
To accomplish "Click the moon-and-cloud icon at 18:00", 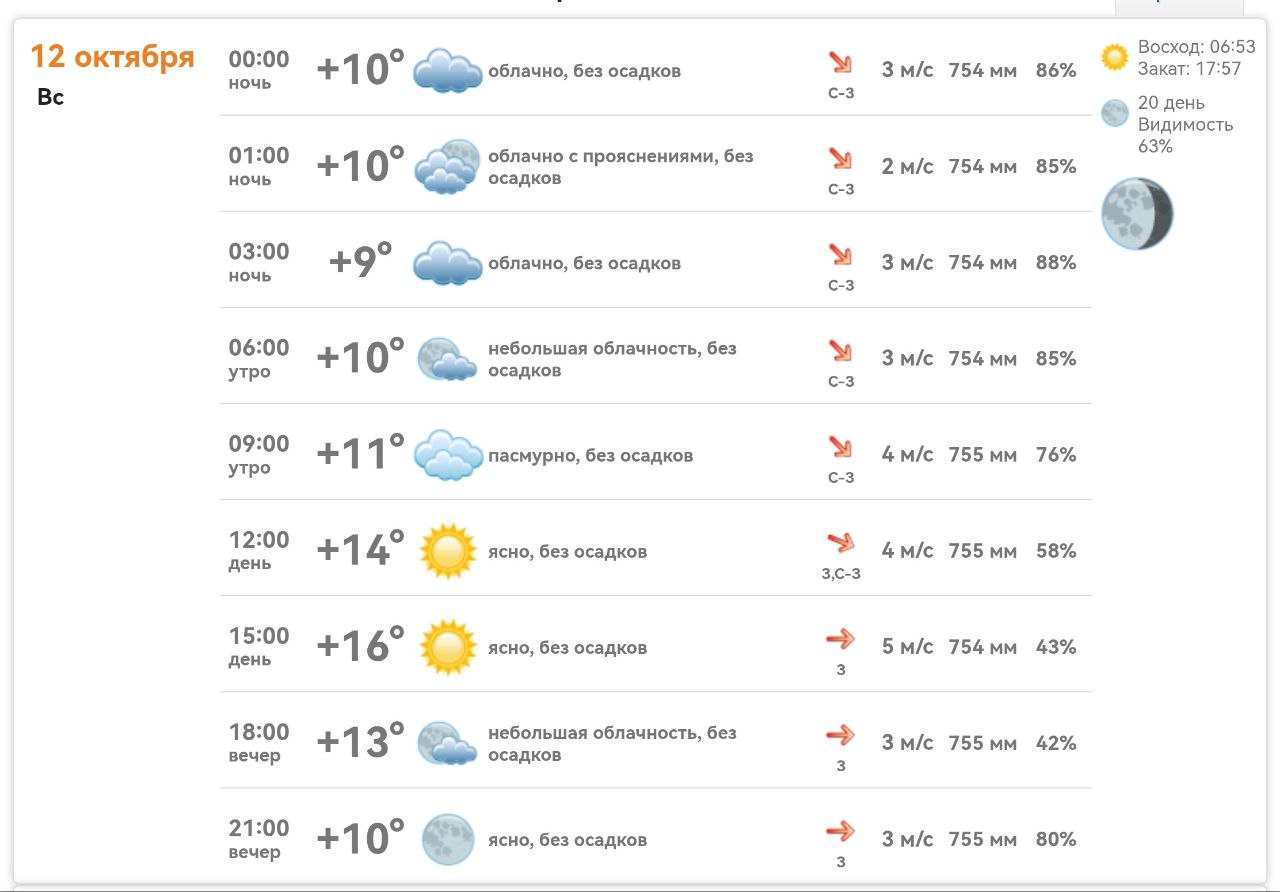I will (446, 743).
